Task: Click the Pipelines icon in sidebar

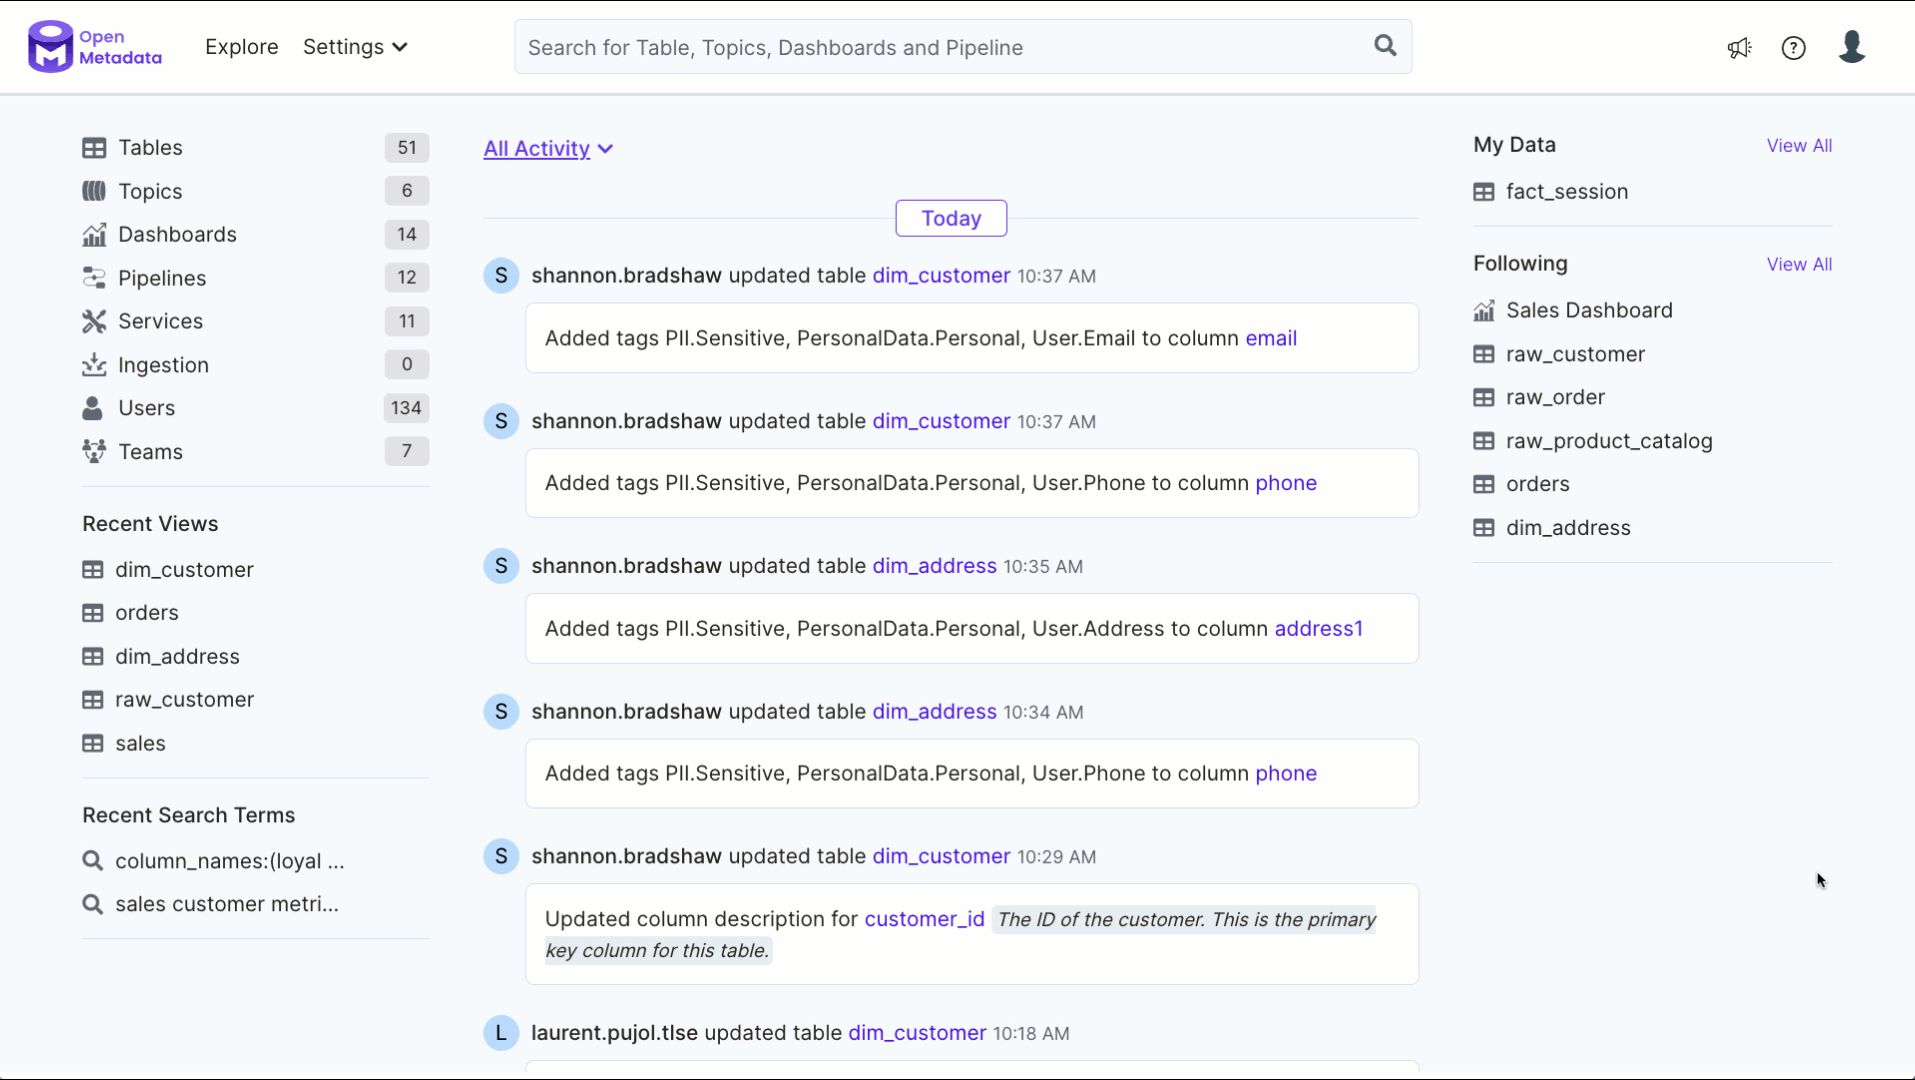Action: tap(94, 278)
